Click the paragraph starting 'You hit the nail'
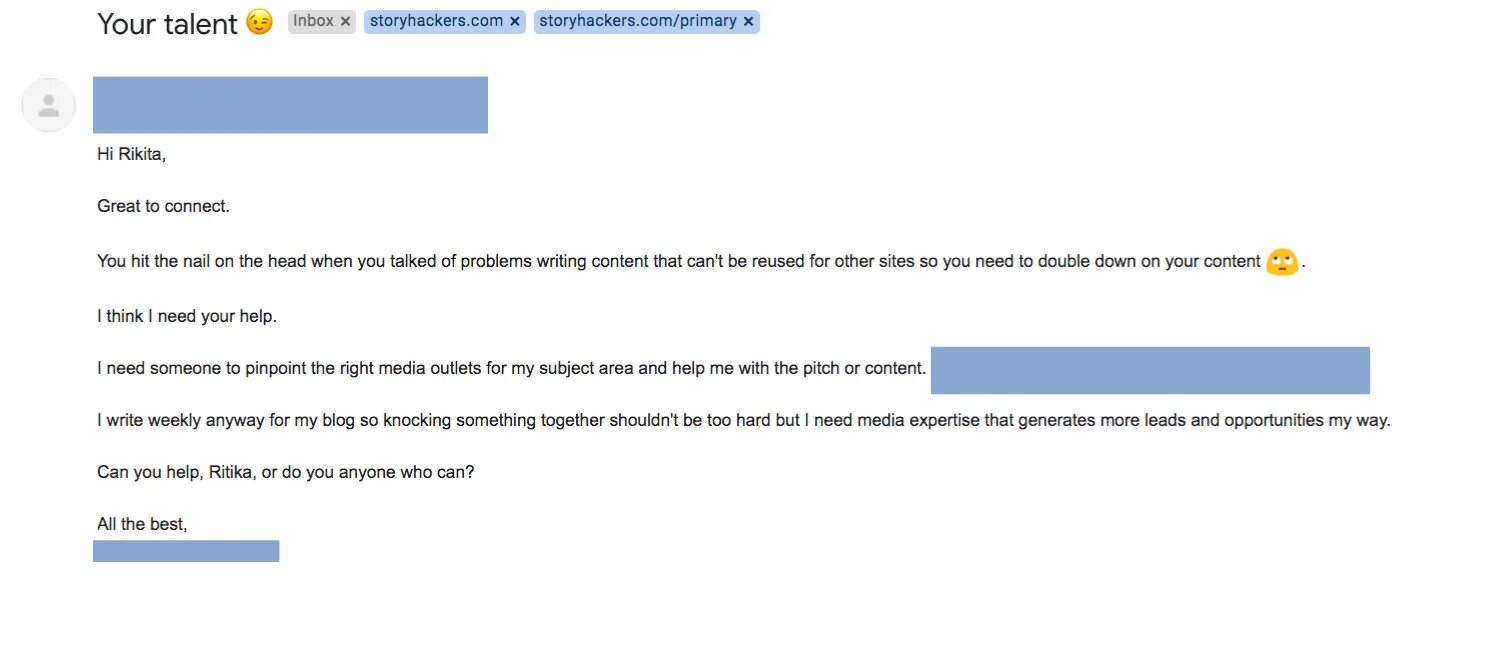The height and width of the screenshot is (646, 1506). (x=702, y=262)
